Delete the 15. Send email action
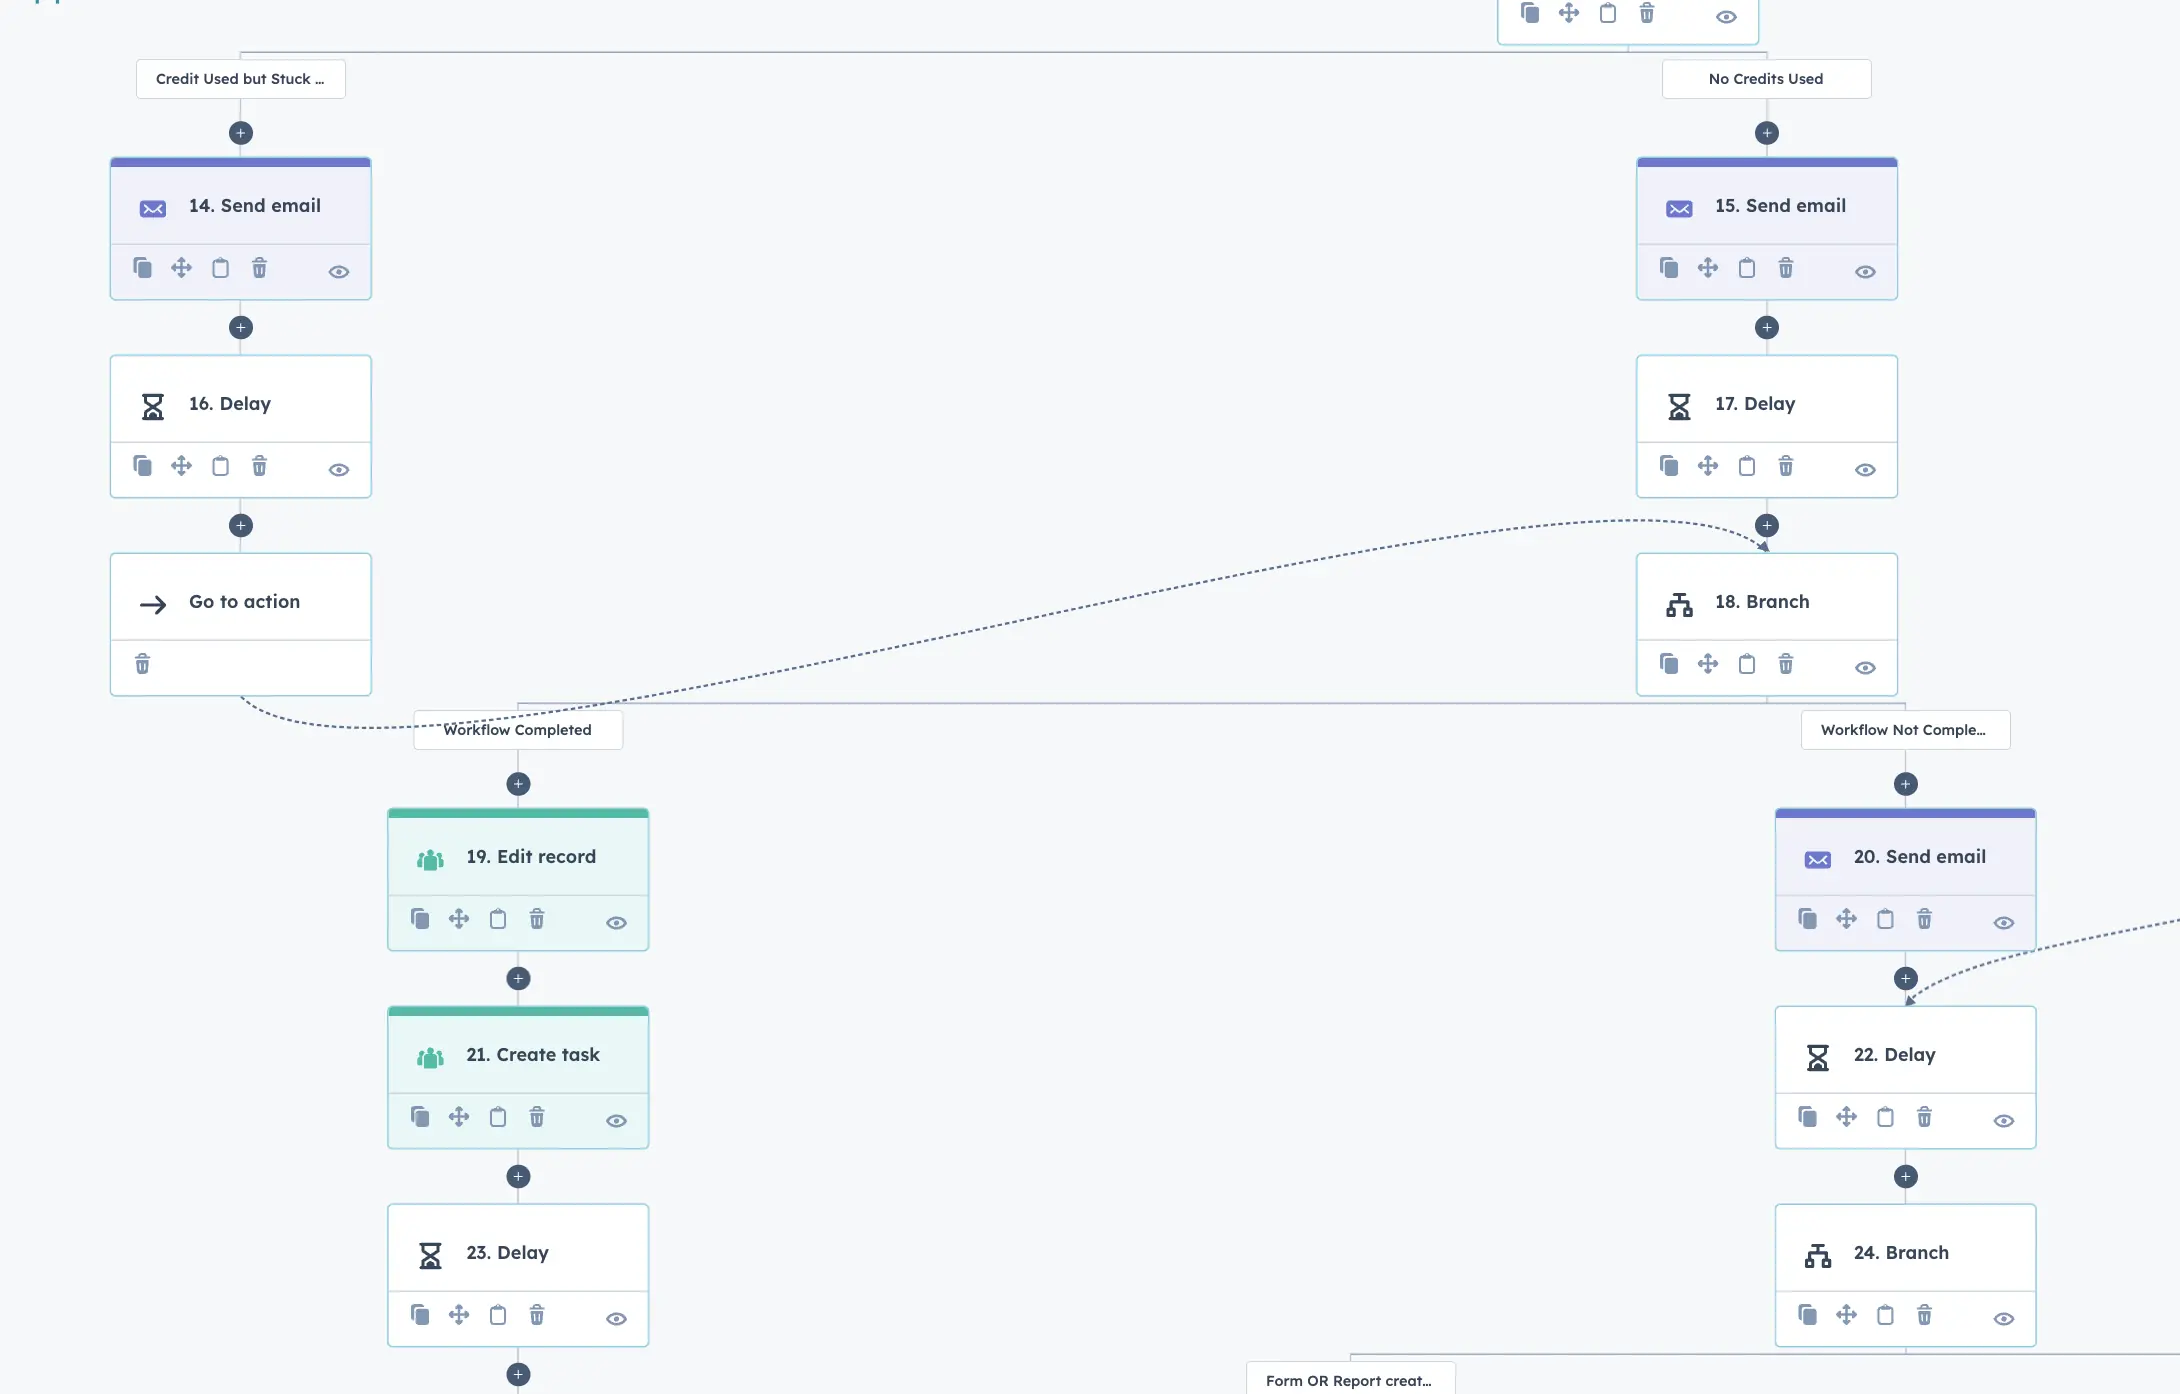 (x=1786, y=268)
